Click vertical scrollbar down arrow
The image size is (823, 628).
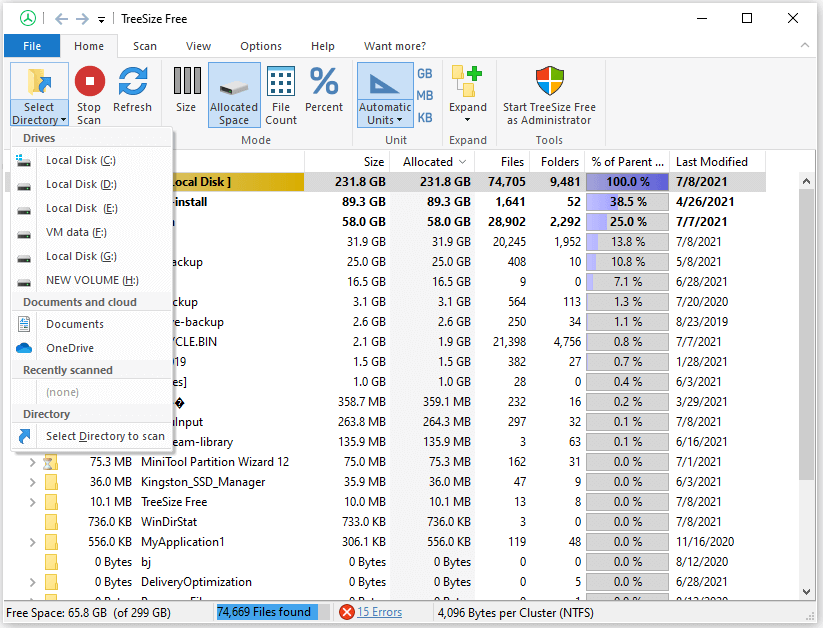806,592
